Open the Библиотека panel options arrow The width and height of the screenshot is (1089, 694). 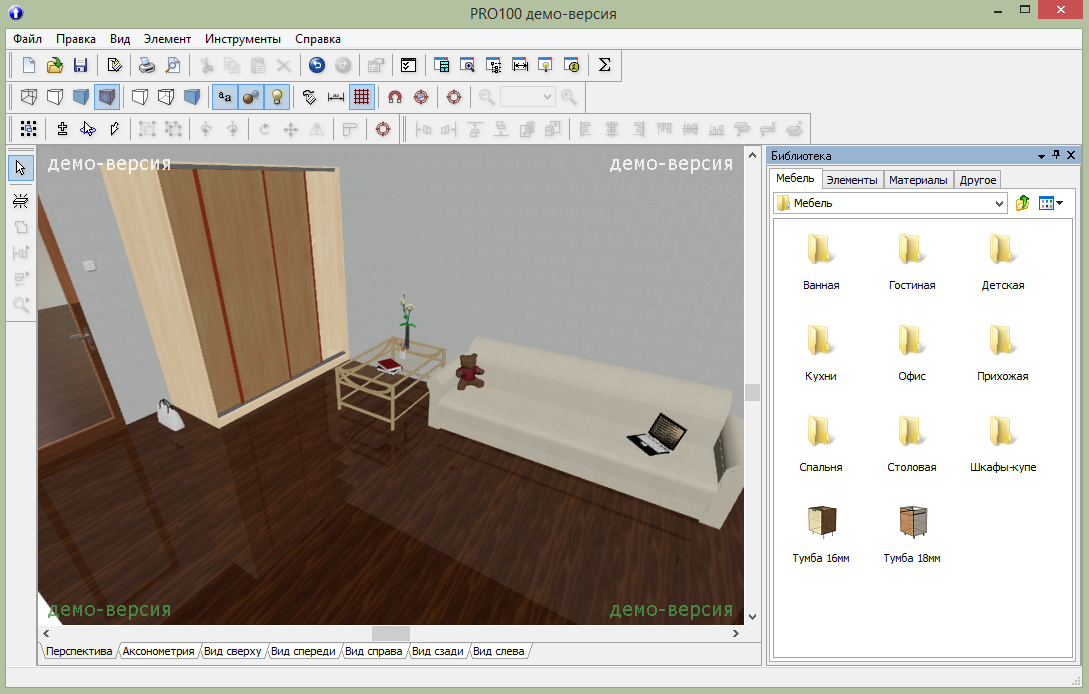pos(1041,156)
